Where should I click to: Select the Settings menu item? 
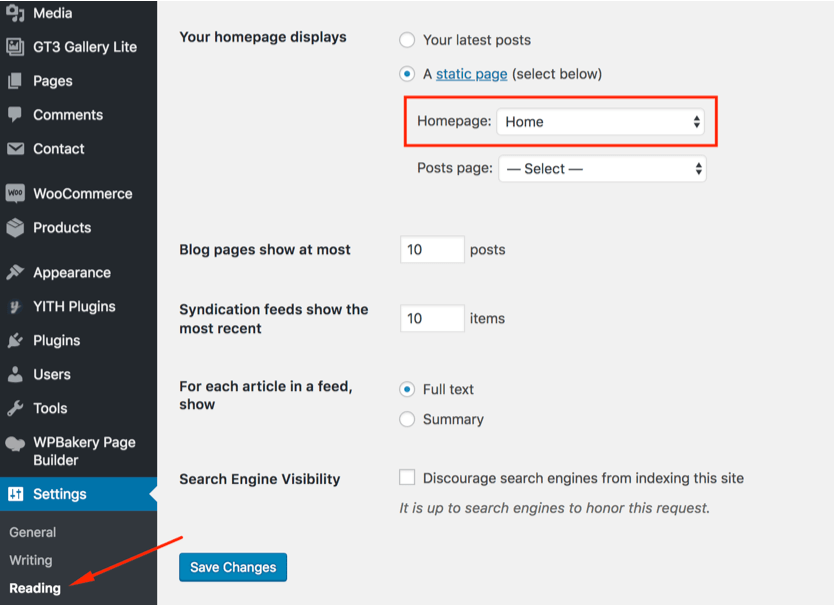tap(78, 494)
